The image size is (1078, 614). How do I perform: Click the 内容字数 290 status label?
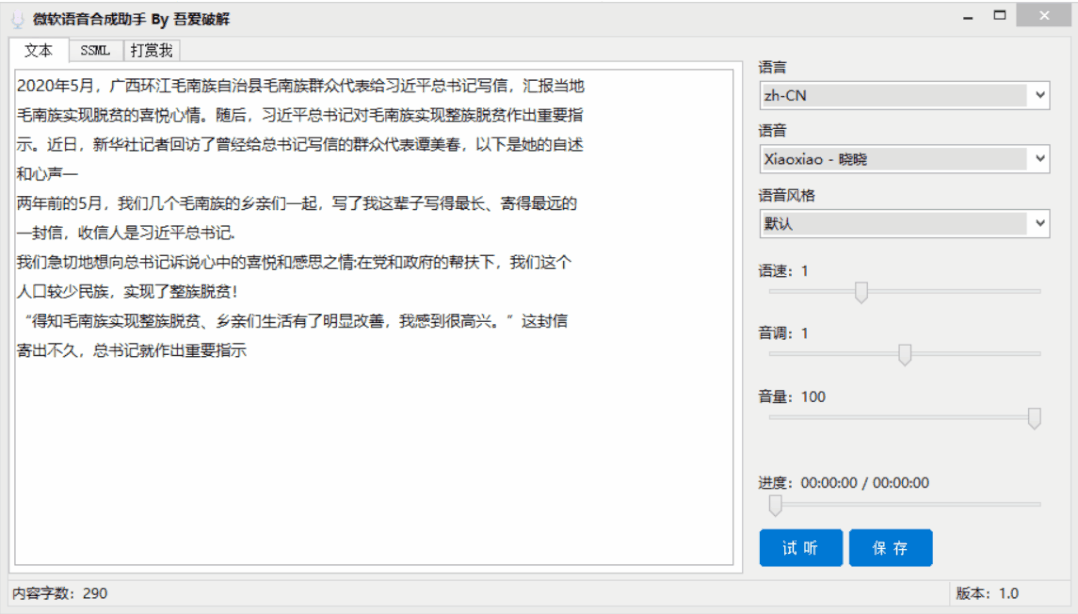tap(59, 594)
